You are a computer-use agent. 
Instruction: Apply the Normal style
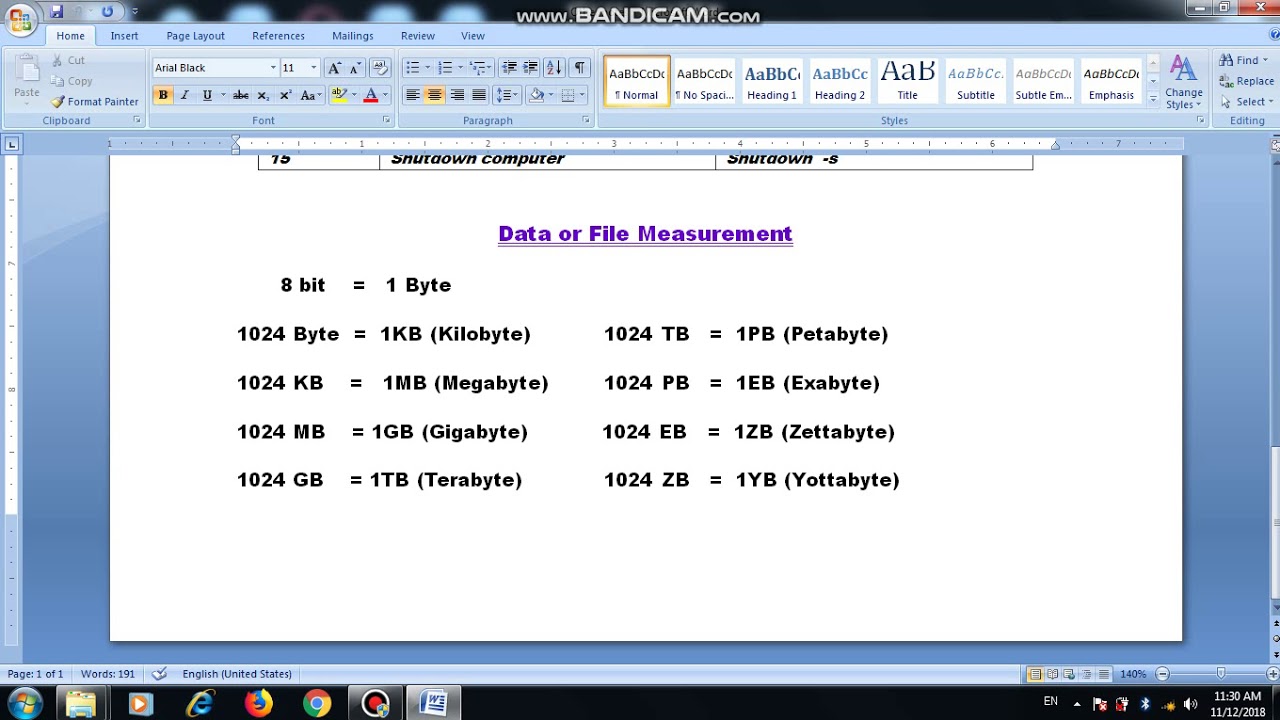point(637,81)
